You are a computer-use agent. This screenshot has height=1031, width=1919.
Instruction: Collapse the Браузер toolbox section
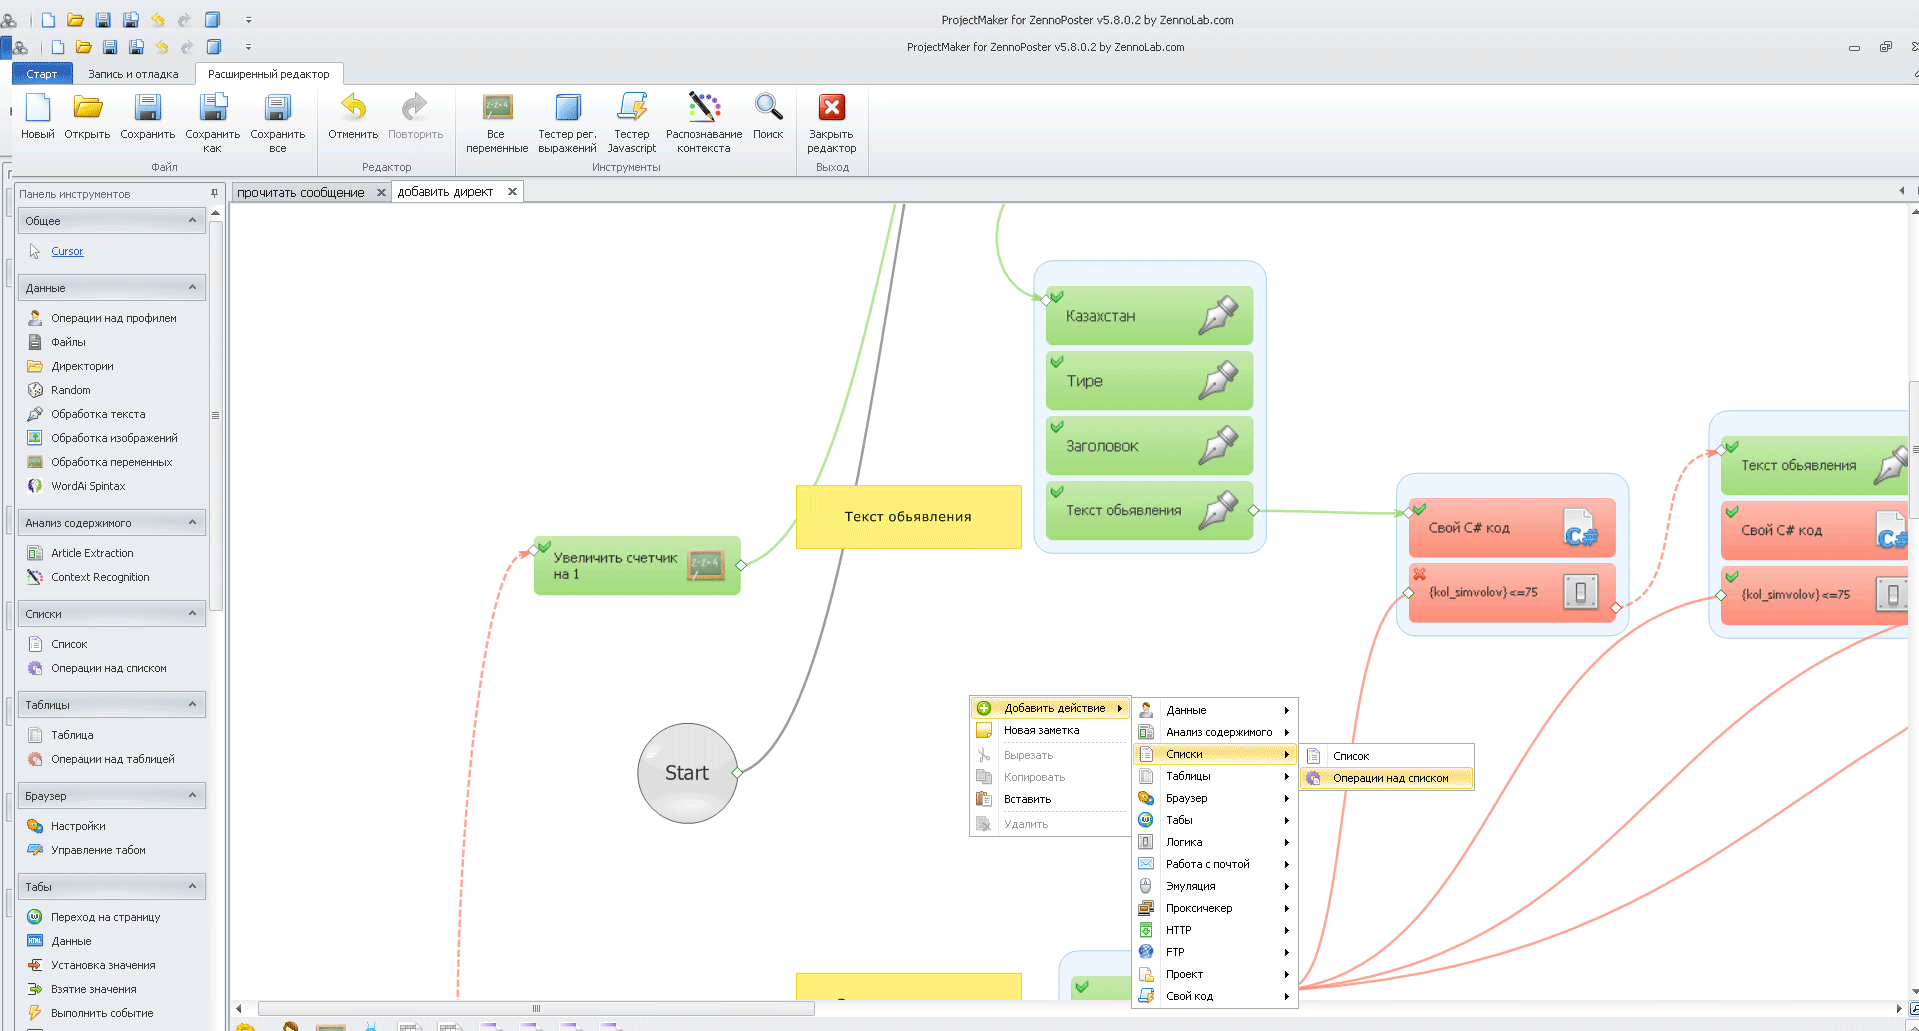point(192,795)
